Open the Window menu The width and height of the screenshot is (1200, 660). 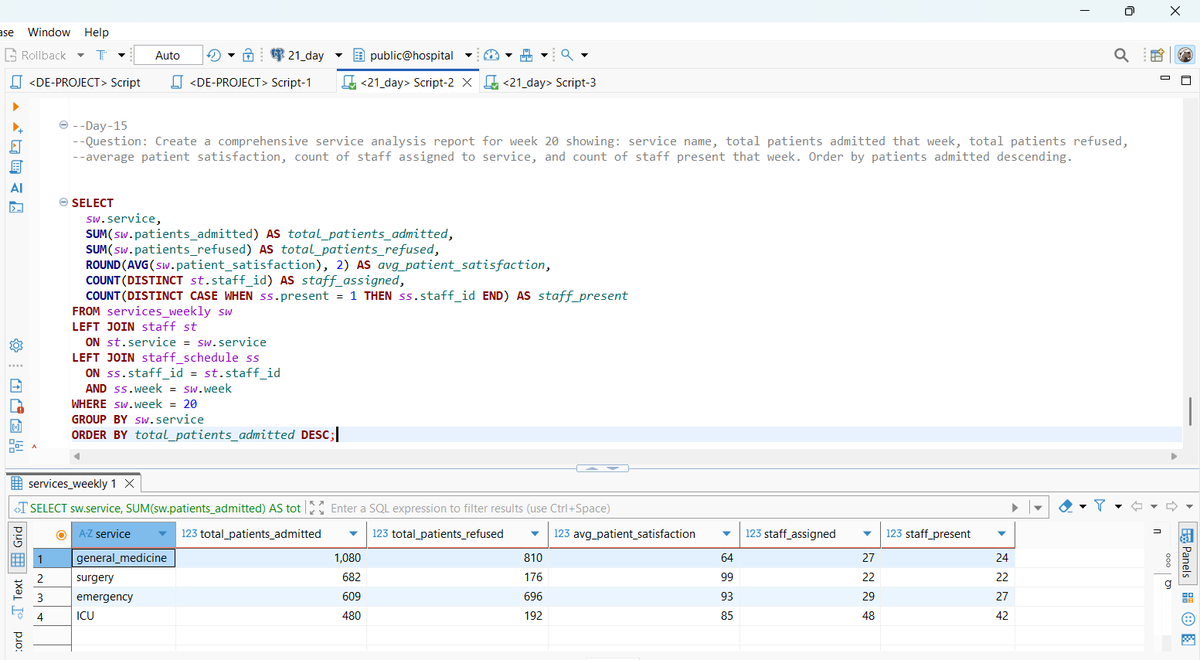tap(49, 33)
